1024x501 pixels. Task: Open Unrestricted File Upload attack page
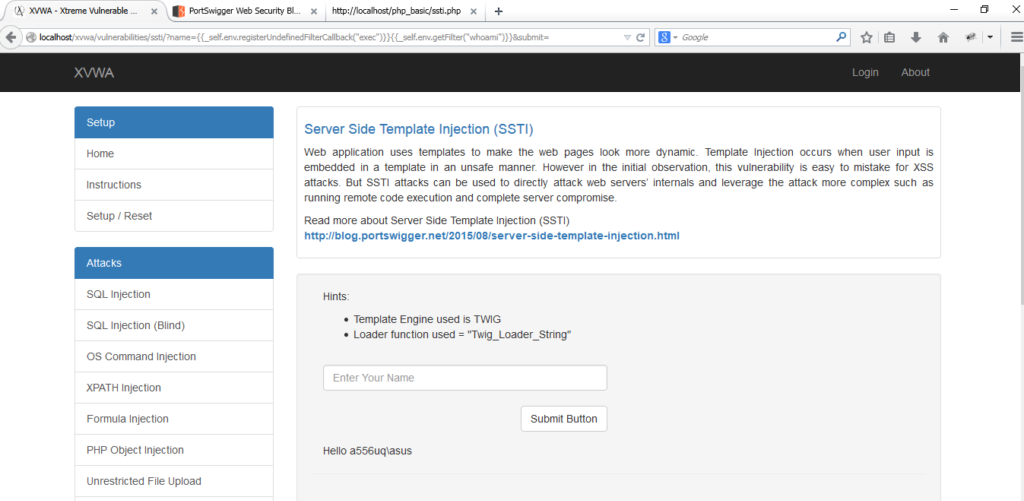click(174, 481)
